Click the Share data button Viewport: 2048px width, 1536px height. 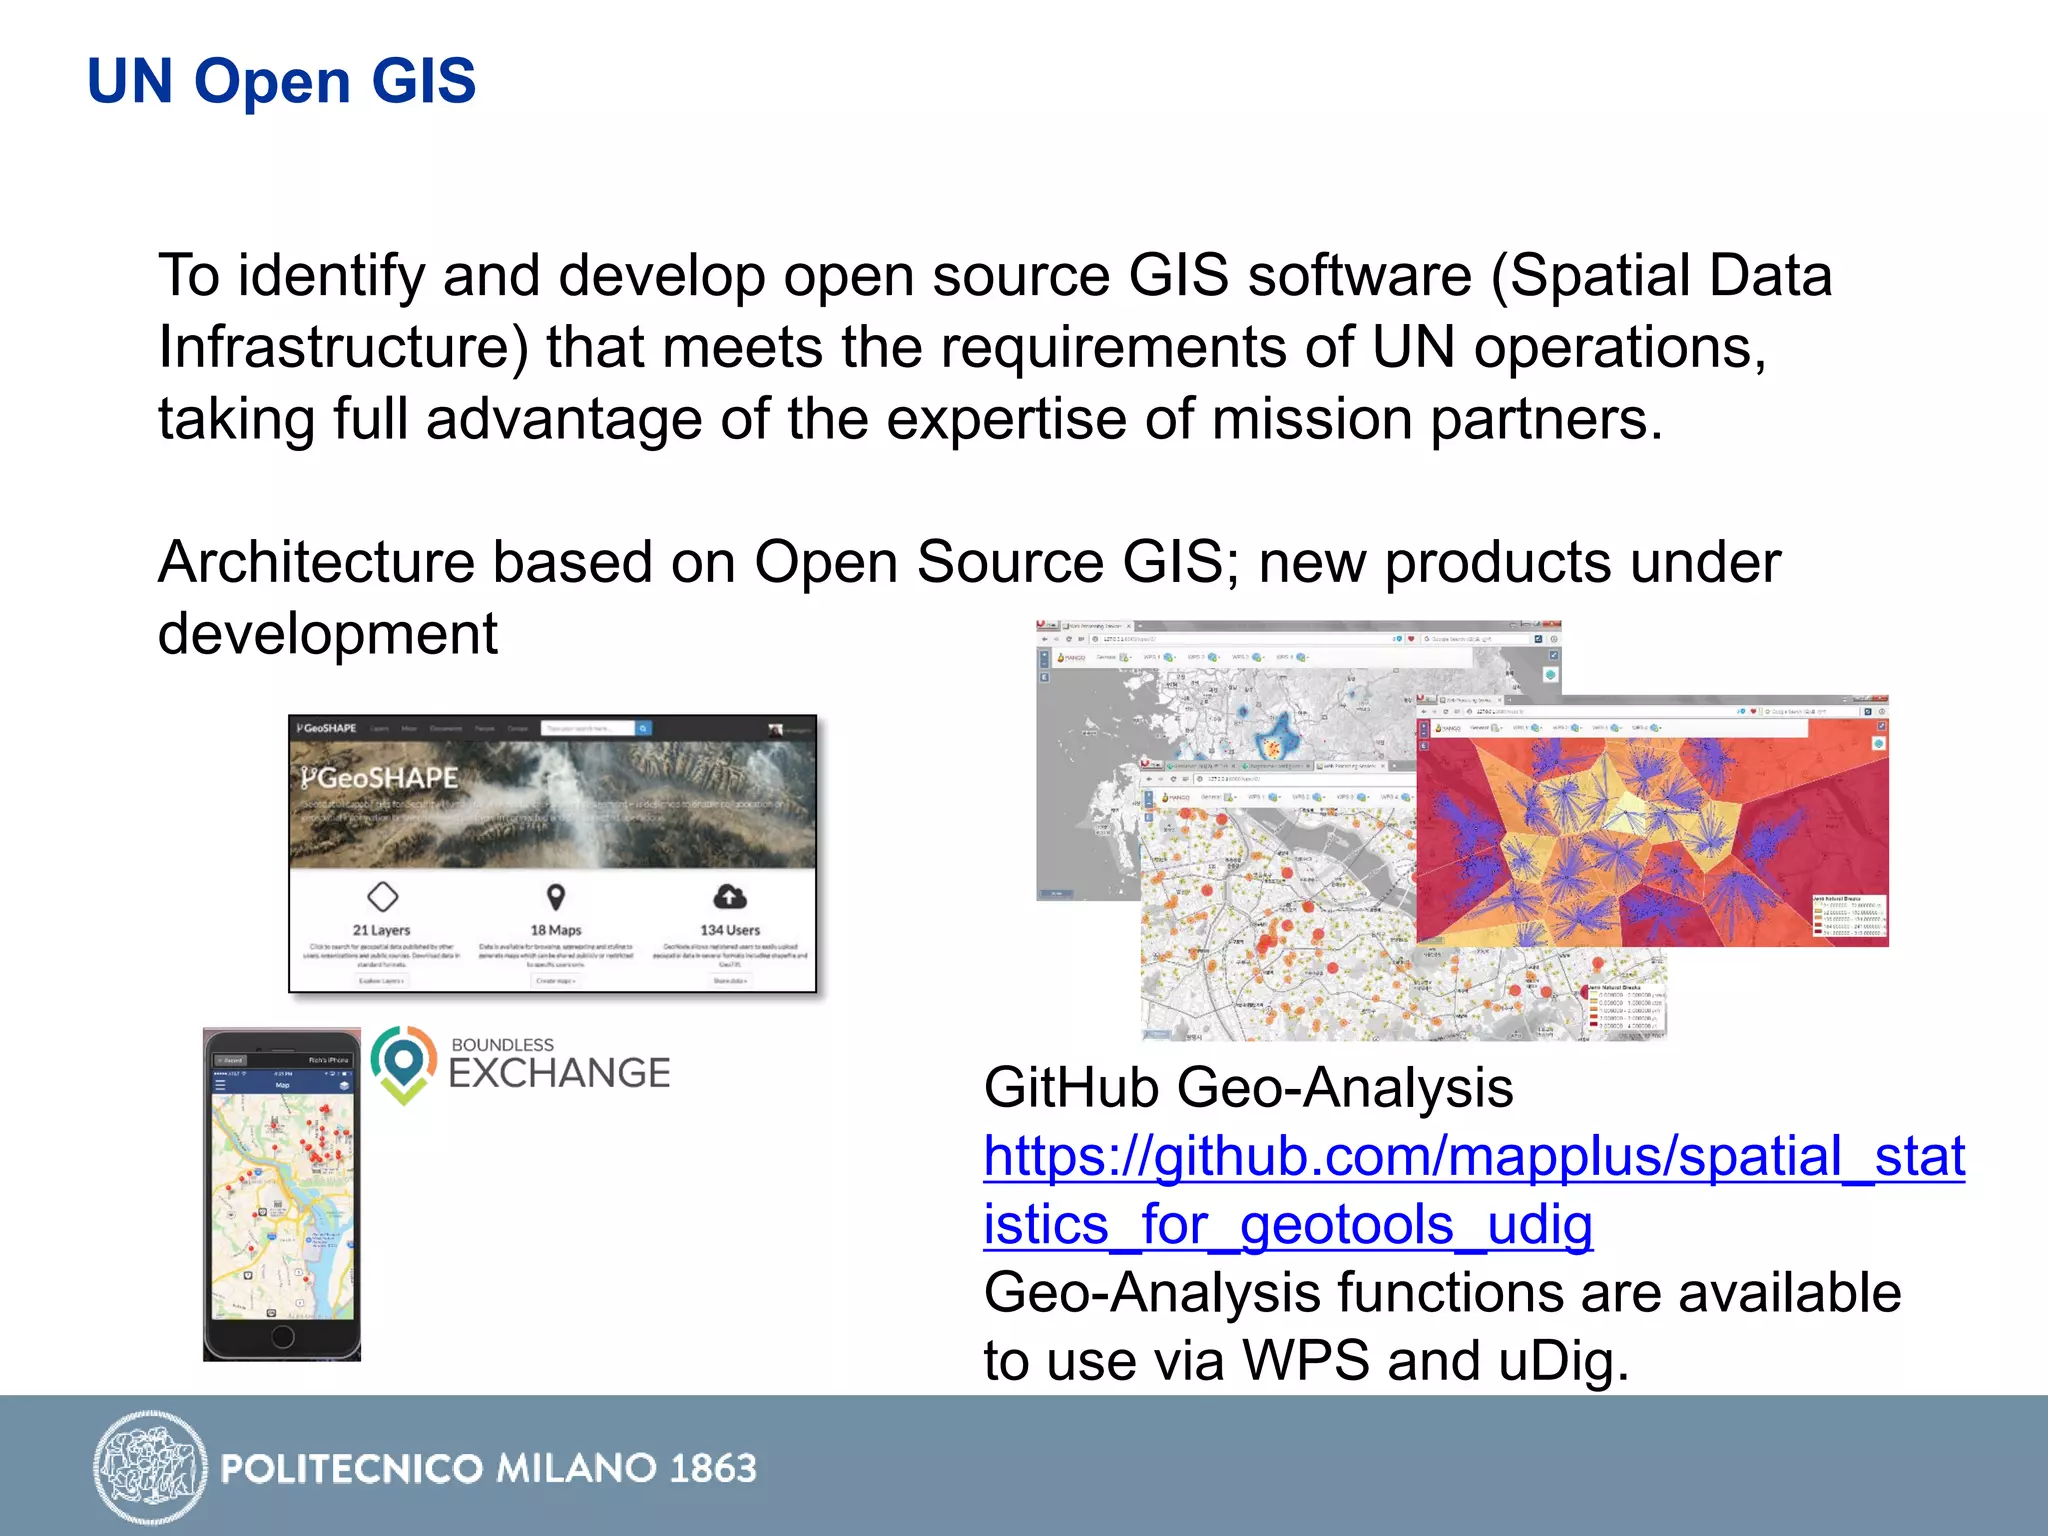(x=730, y=981)
